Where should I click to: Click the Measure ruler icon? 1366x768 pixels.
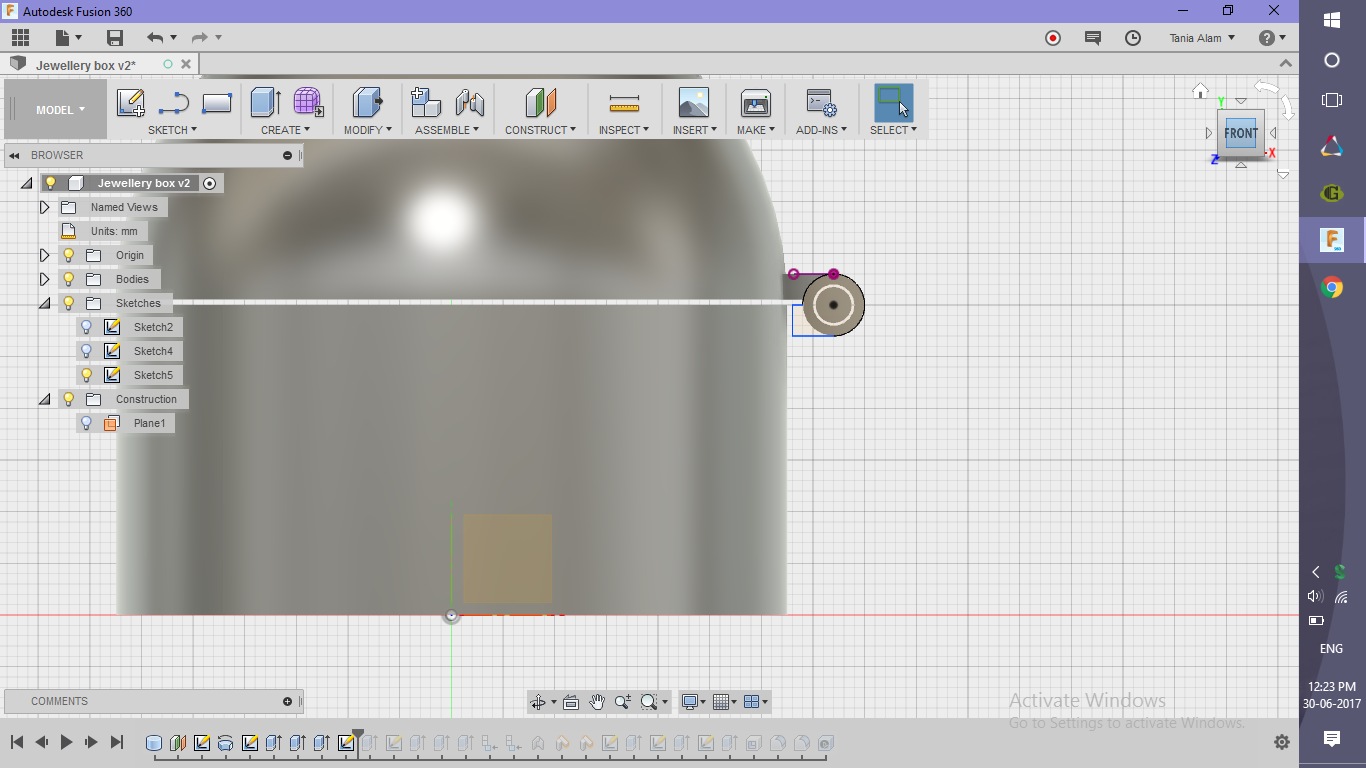click(x=624, y=103)
